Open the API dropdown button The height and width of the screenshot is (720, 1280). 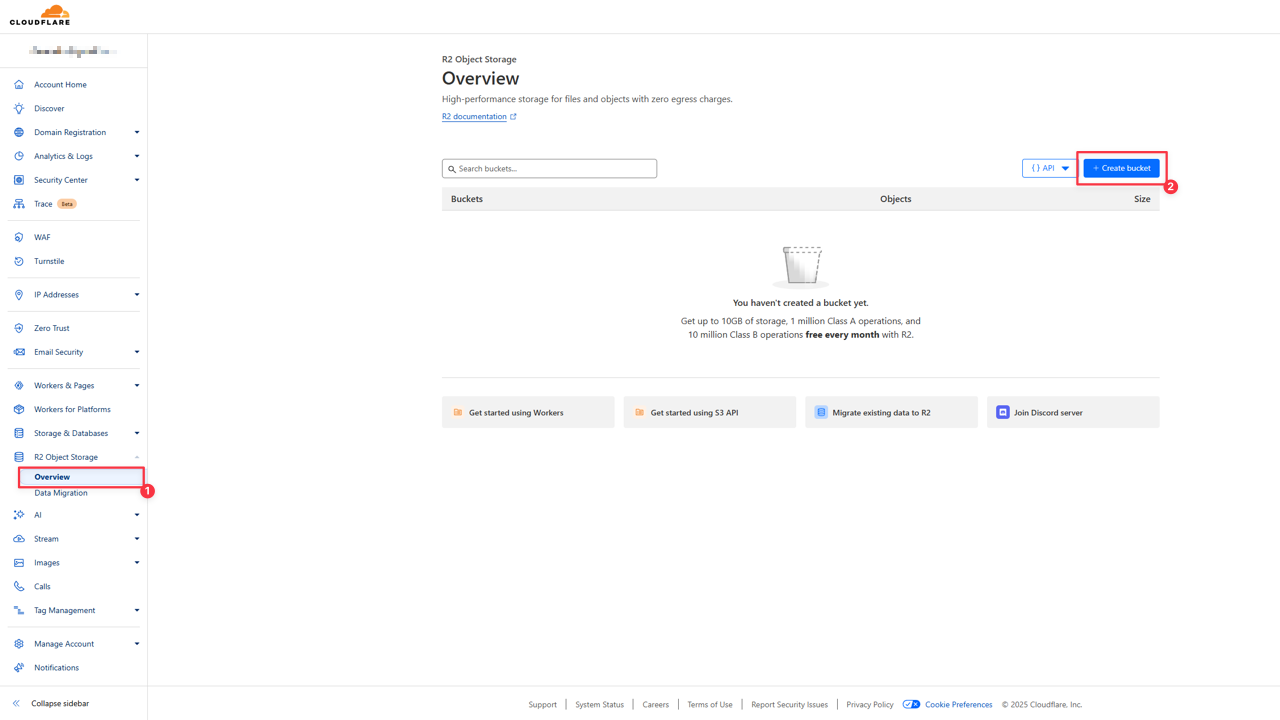1049,168
